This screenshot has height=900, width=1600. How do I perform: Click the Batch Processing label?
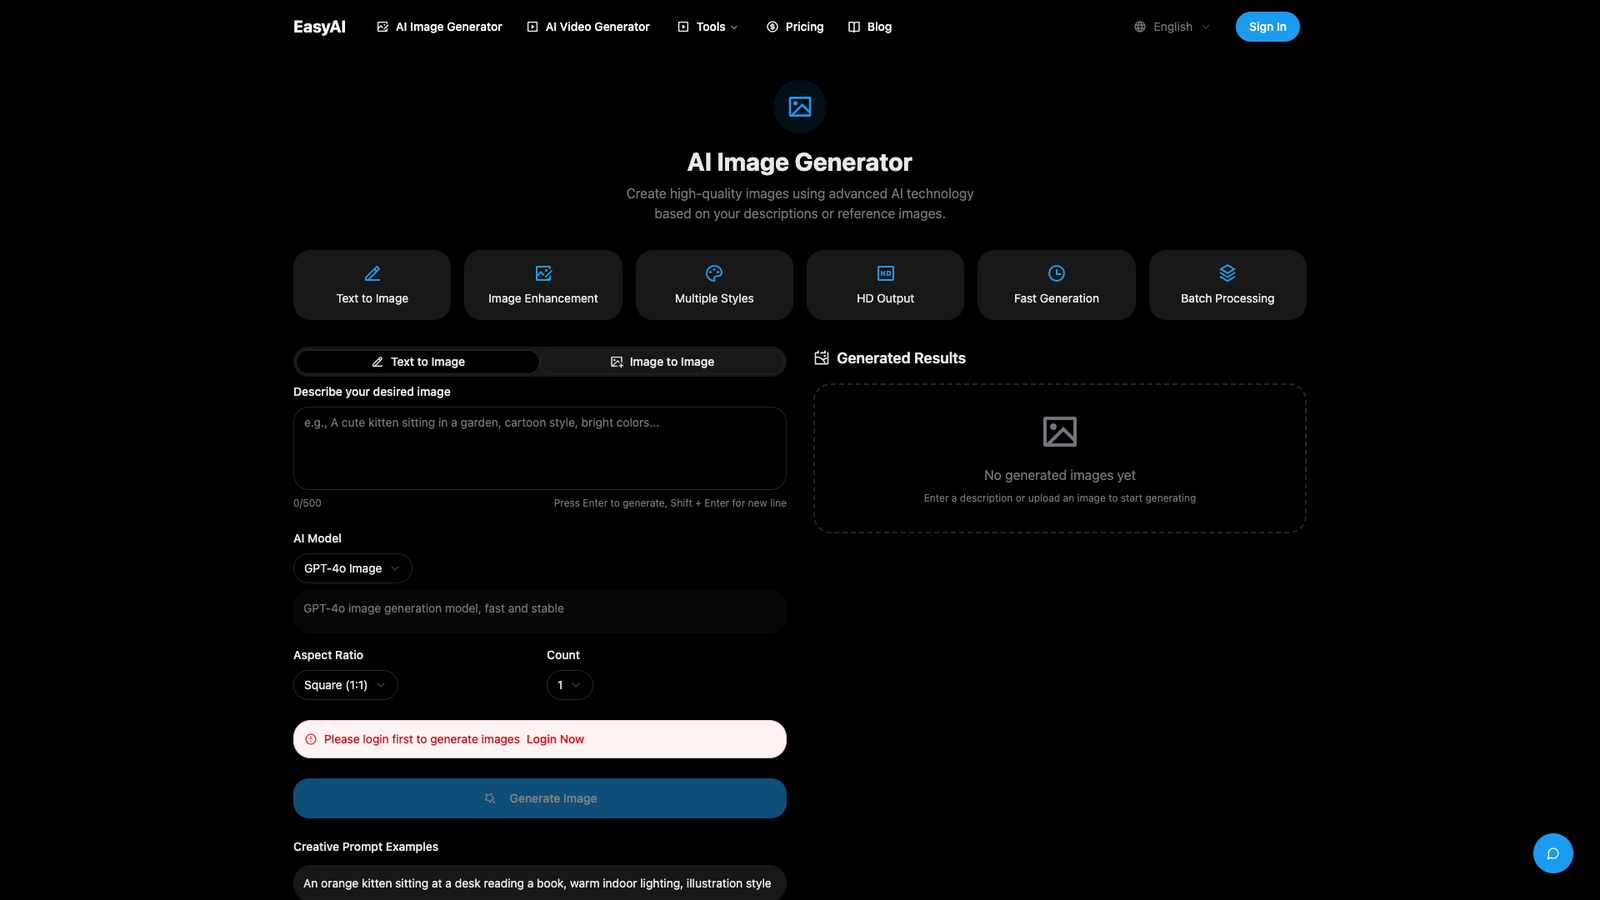(x=1227, y=298)
